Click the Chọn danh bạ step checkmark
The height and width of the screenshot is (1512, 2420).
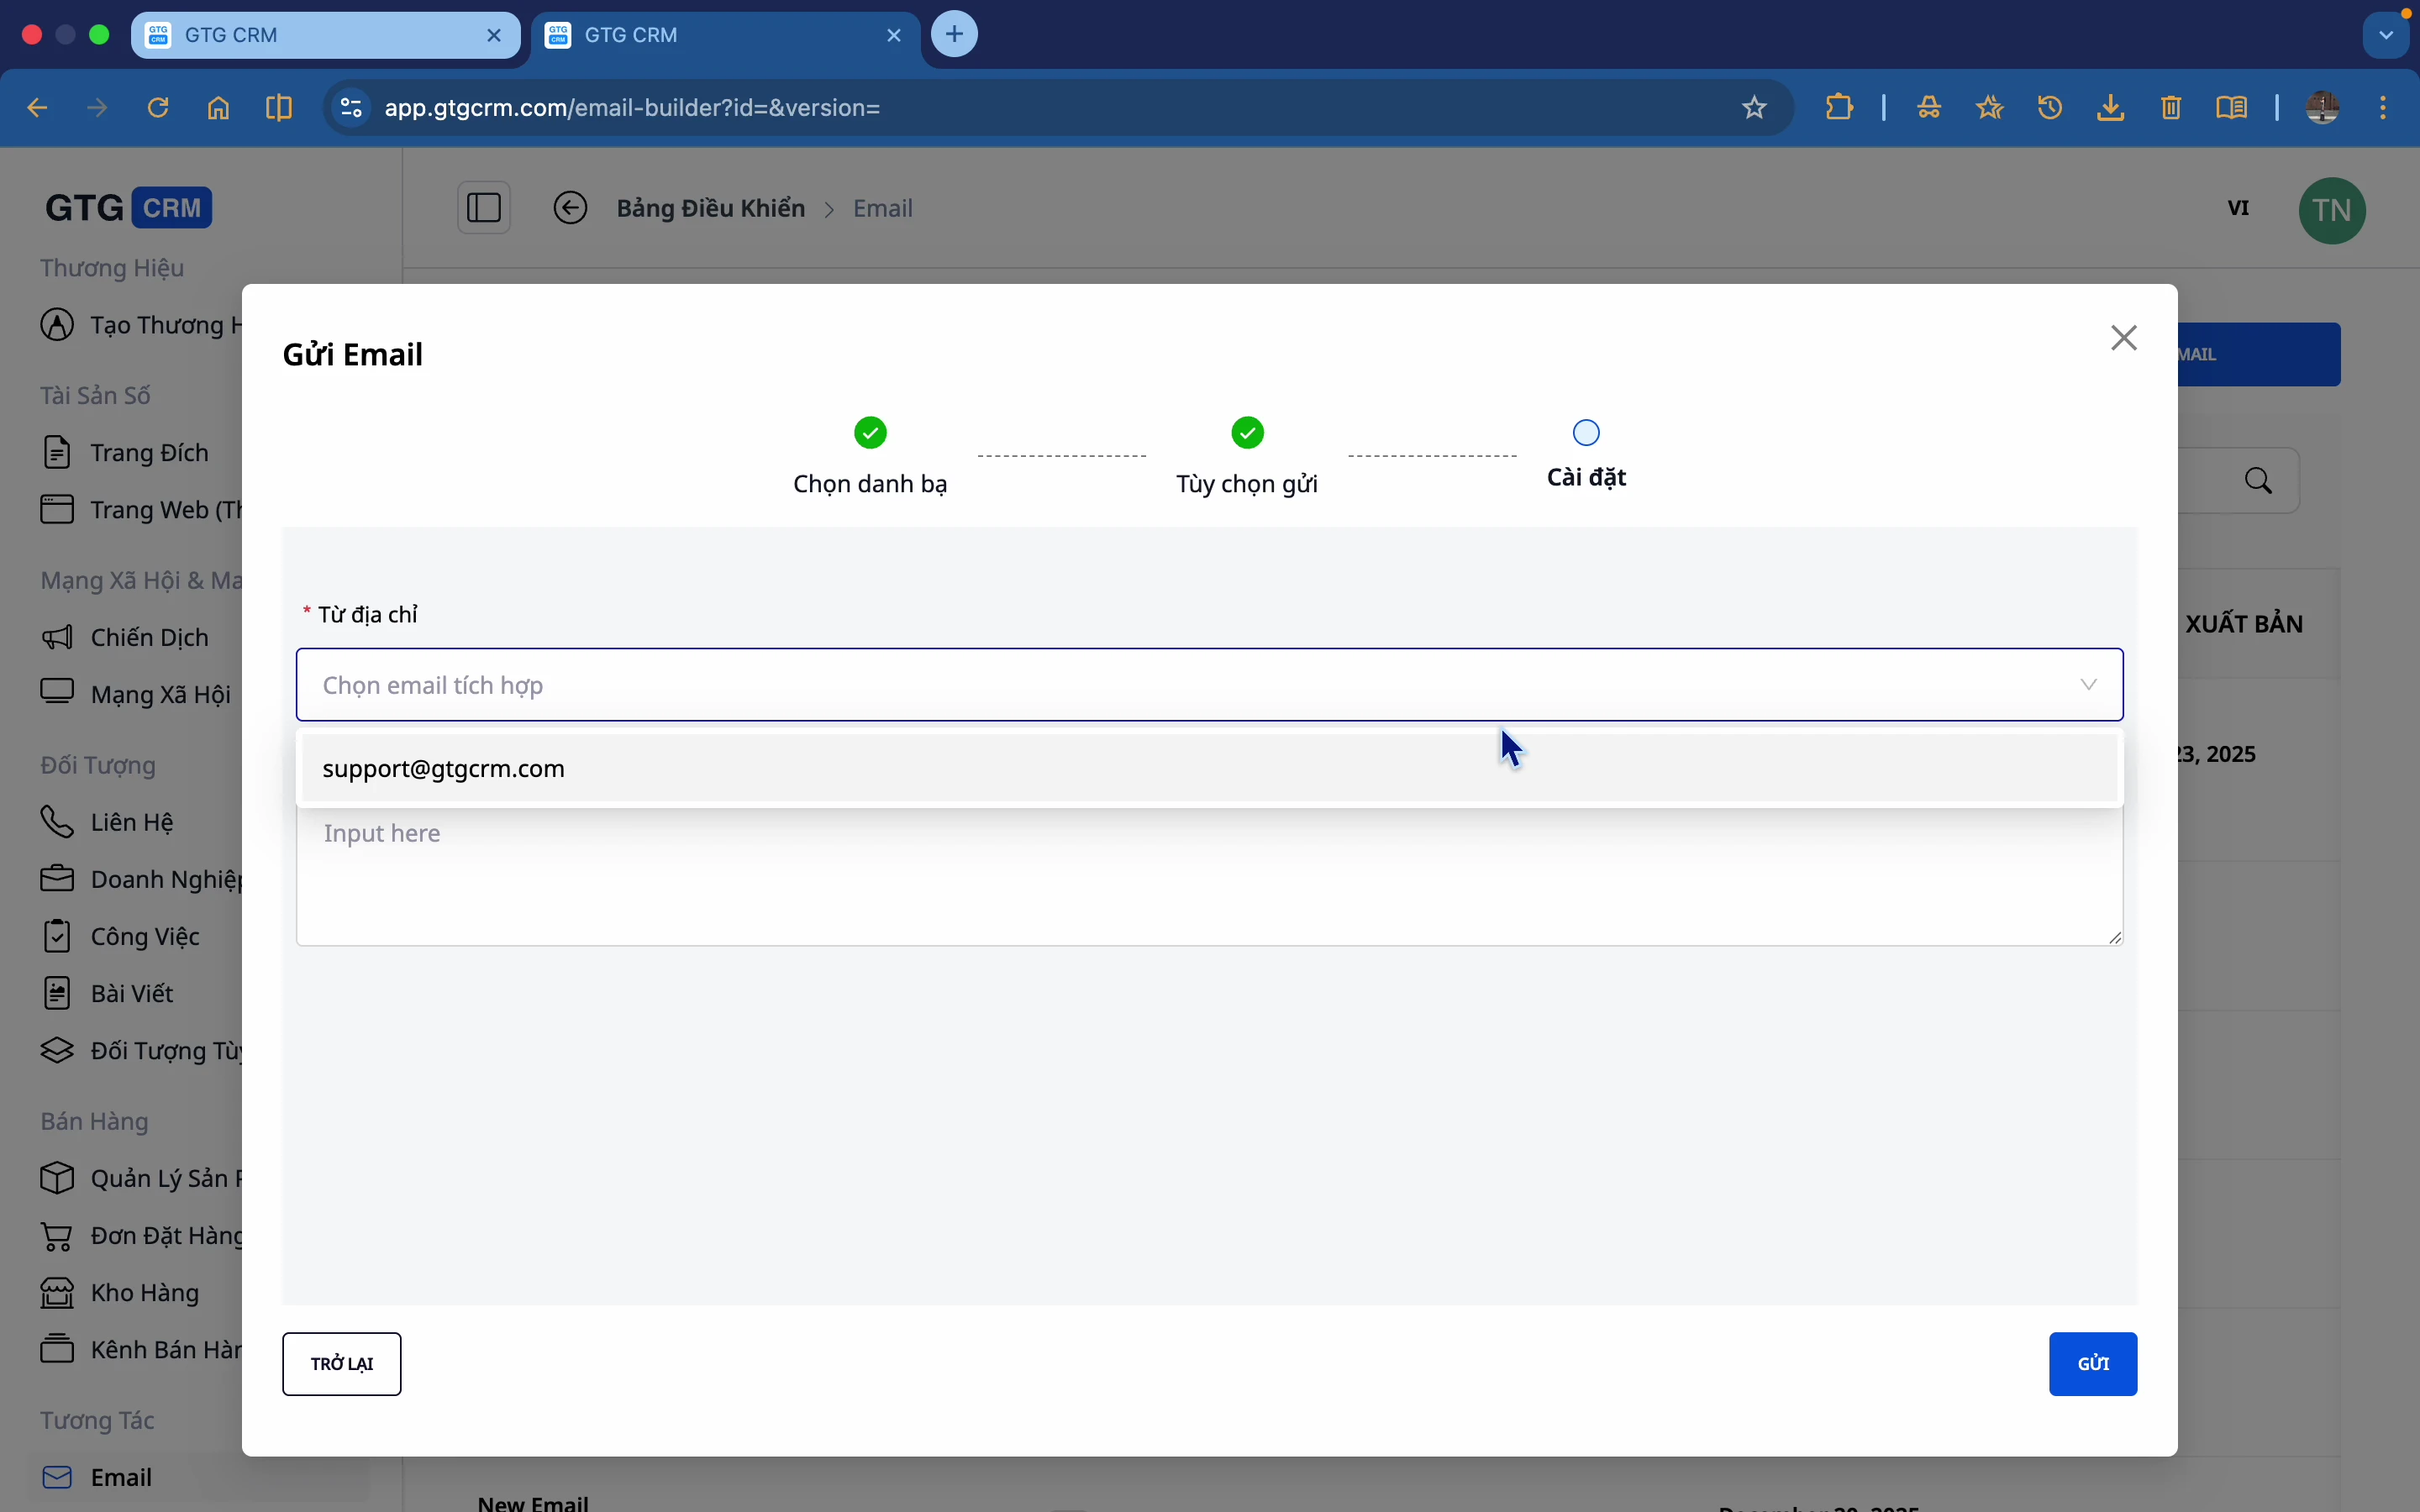(870, 433)
